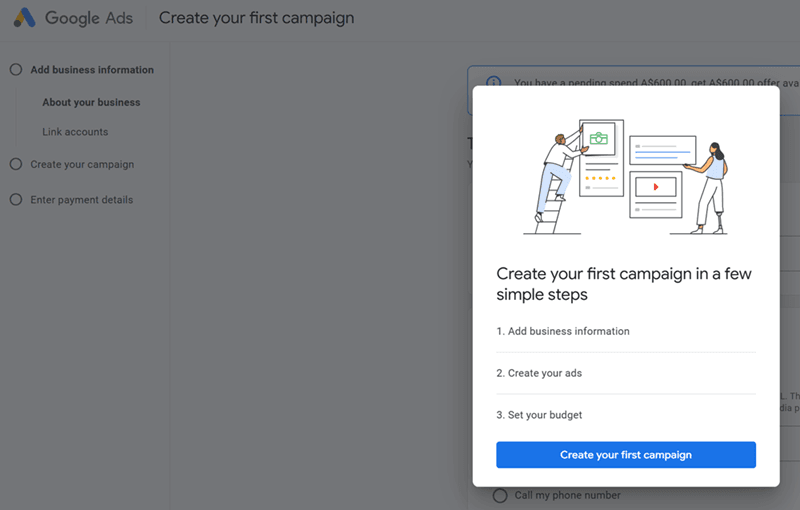Select the 'Create your campaign' sidebar step label
Screen dimensions: 800x510
point(82,164)
